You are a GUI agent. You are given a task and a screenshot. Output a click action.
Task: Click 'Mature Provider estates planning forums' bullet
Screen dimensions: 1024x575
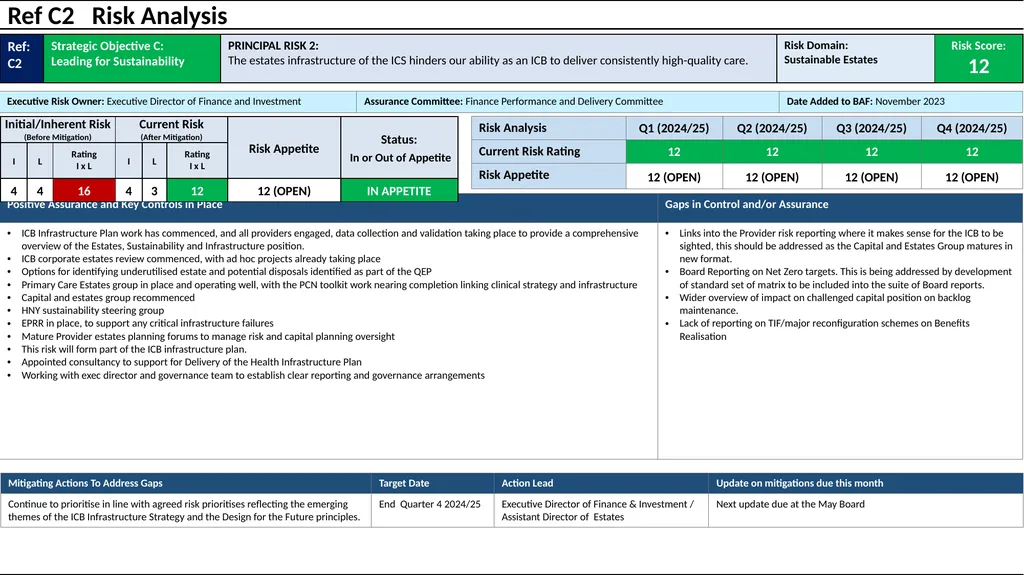point(208,337)
